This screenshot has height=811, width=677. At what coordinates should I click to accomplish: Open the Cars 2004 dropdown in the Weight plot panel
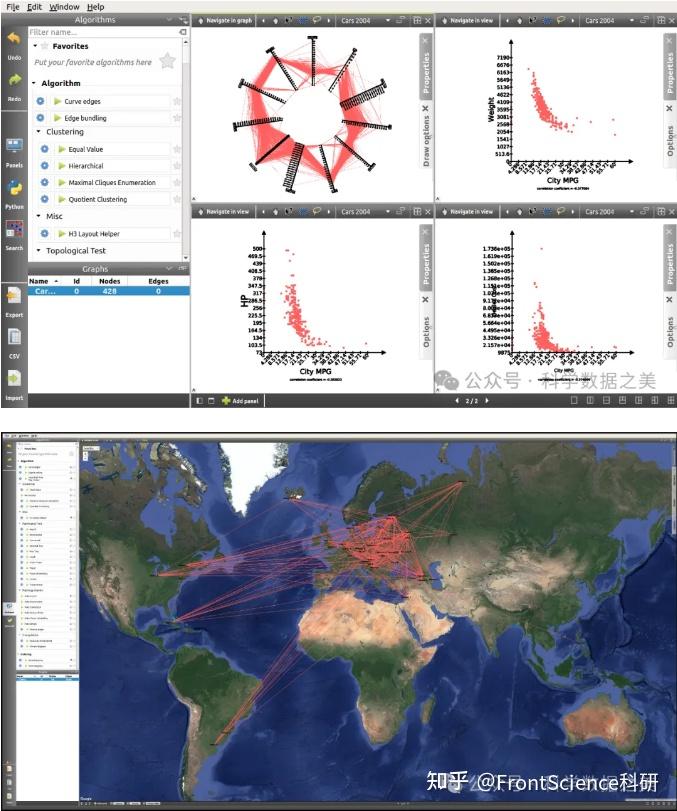(631, 21)
